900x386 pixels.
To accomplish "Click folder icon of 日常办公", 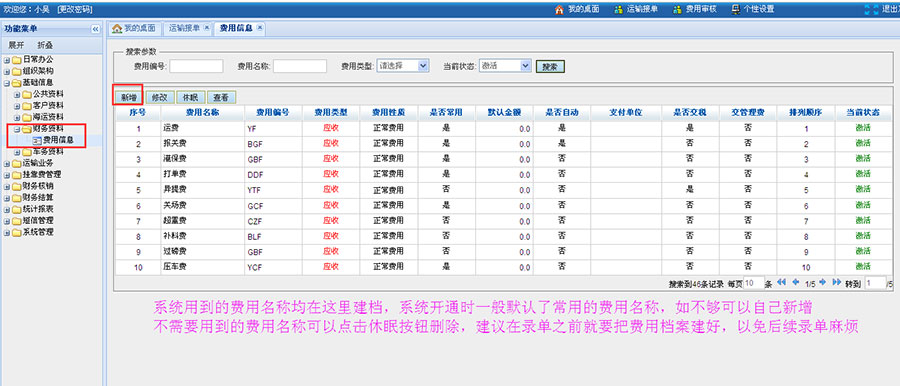I will click(x=17, y=60).
